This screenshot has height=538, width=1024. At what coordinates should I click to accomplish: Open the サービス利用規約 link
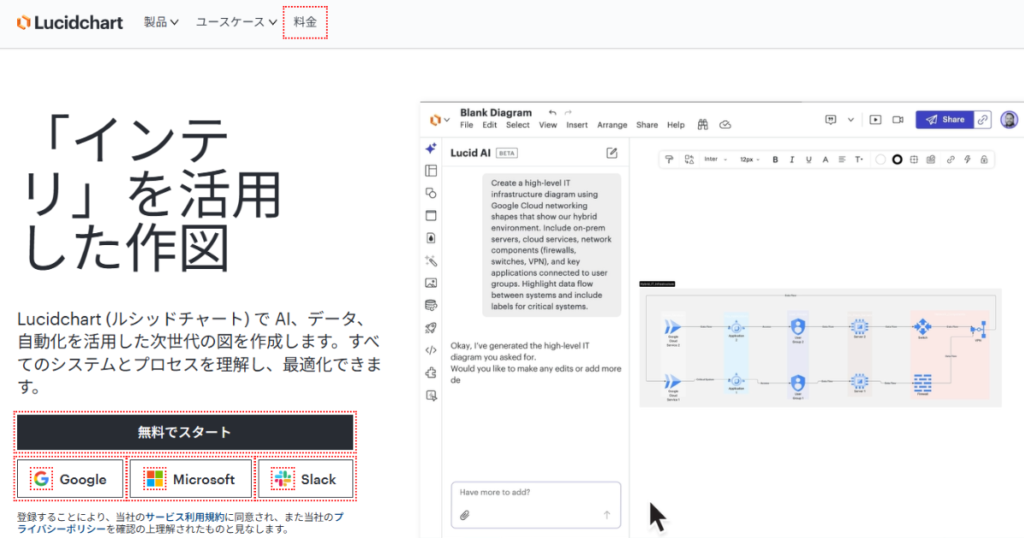coord(184,516)
